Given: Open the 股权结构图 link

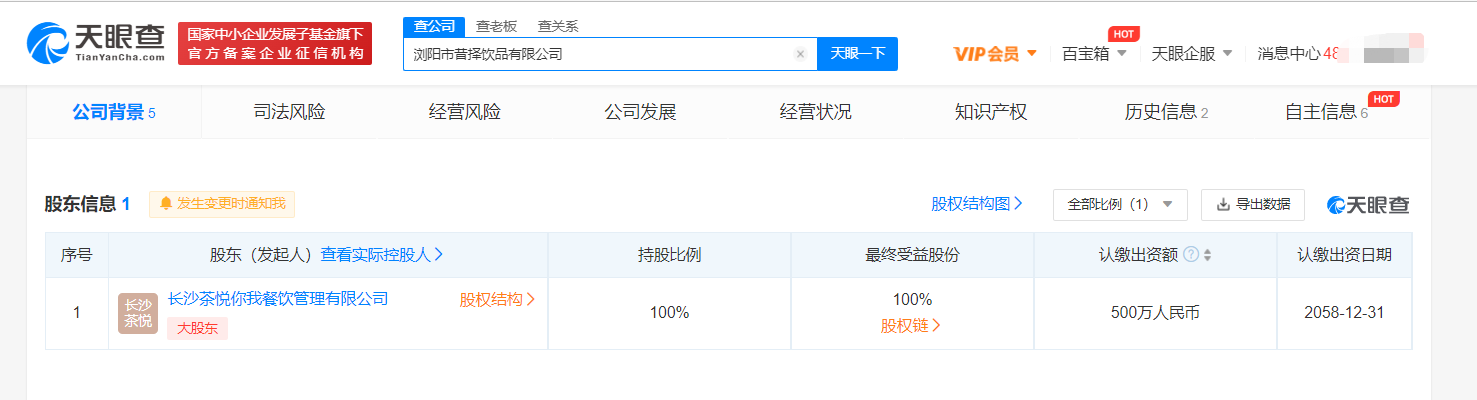Looking at the screenshot, I should 976,204.
